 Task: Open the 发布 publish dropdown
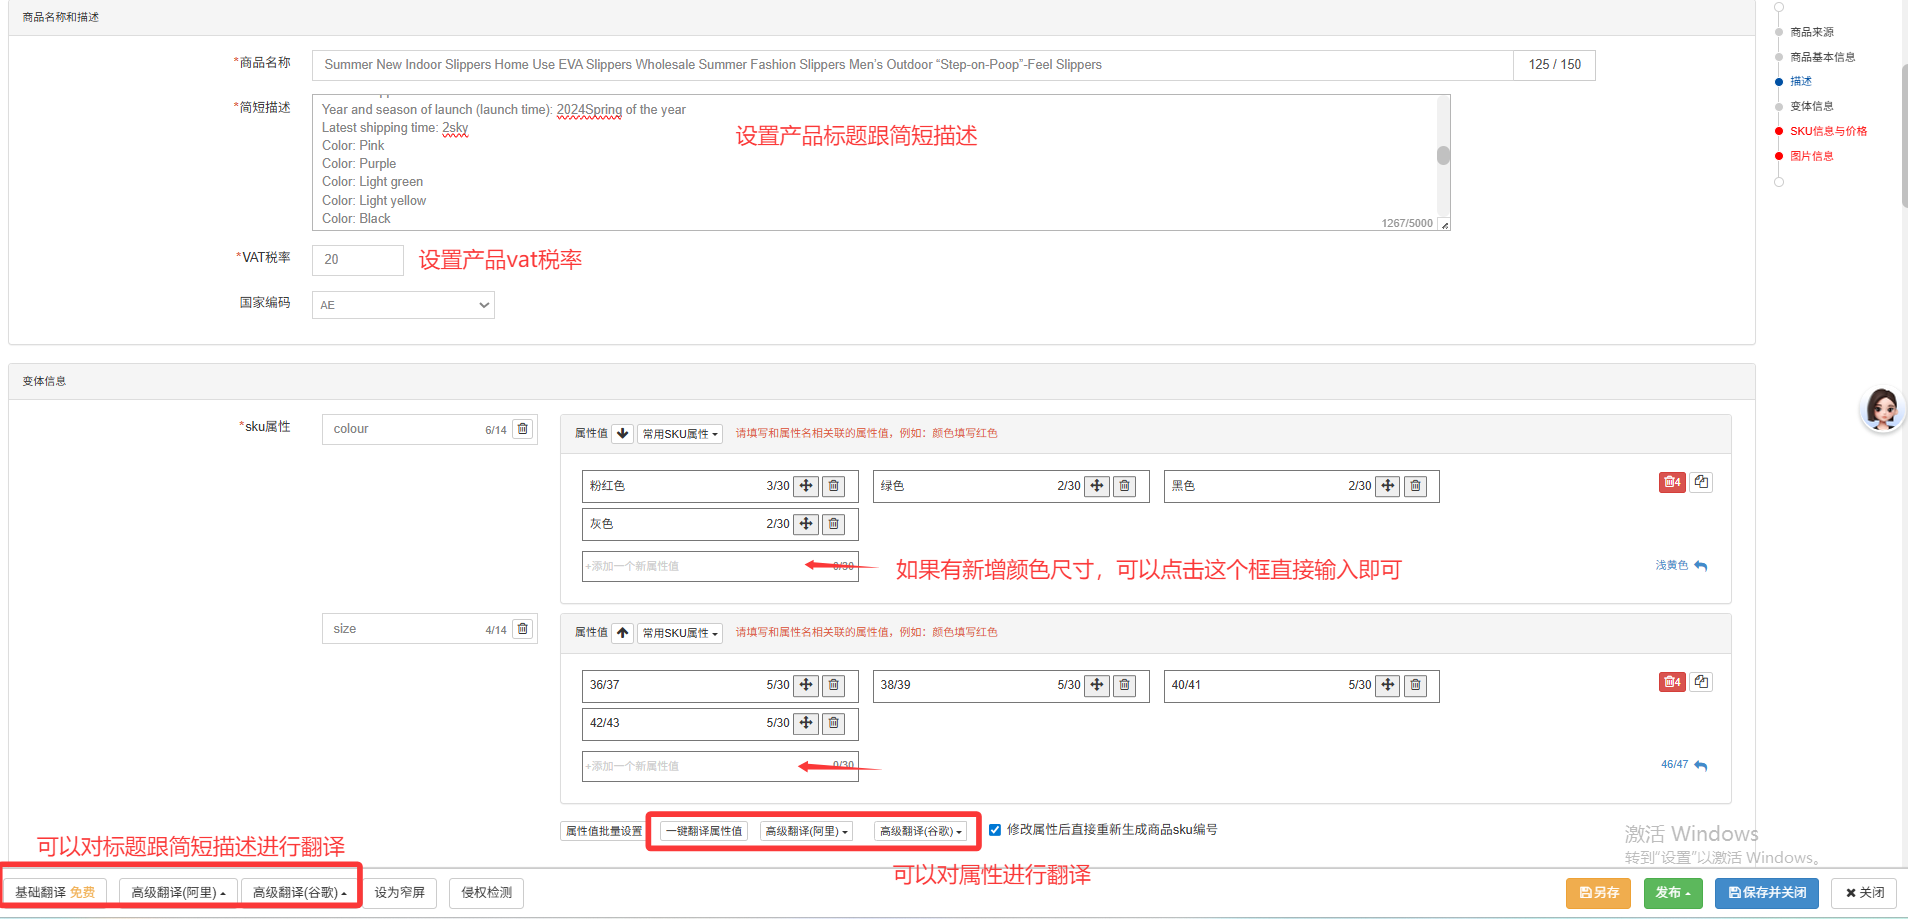pyautogui.click(x=1672, y=893)
